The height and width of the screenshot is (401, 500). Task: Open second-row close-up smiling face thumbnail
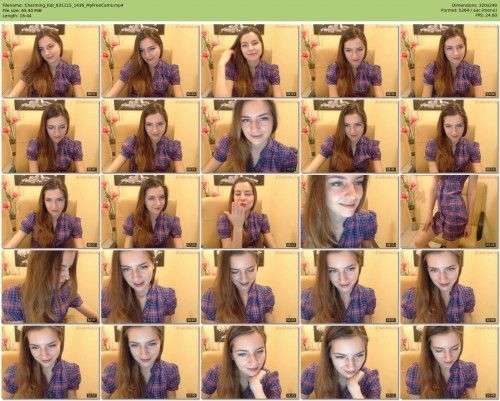tap(250, 136)
